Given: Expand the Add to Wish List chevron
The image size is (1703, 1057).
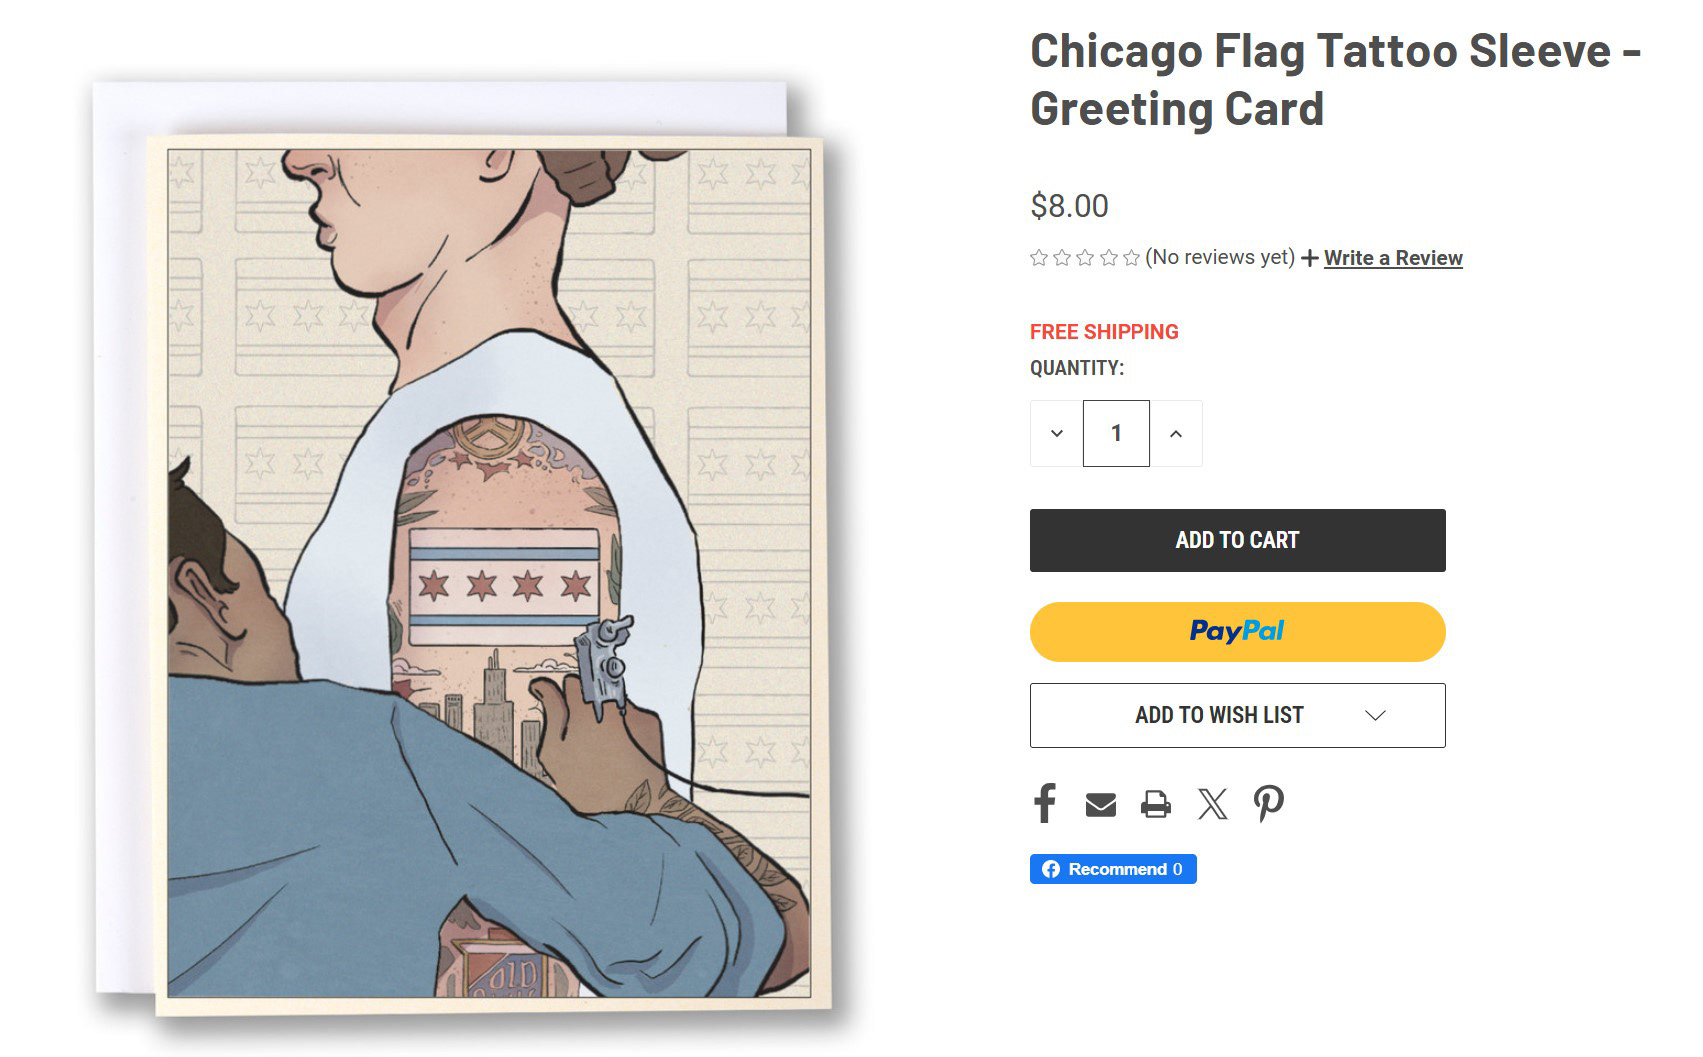Looking at the screenshot, I should pyautogui.click(x=1375, y=715).
